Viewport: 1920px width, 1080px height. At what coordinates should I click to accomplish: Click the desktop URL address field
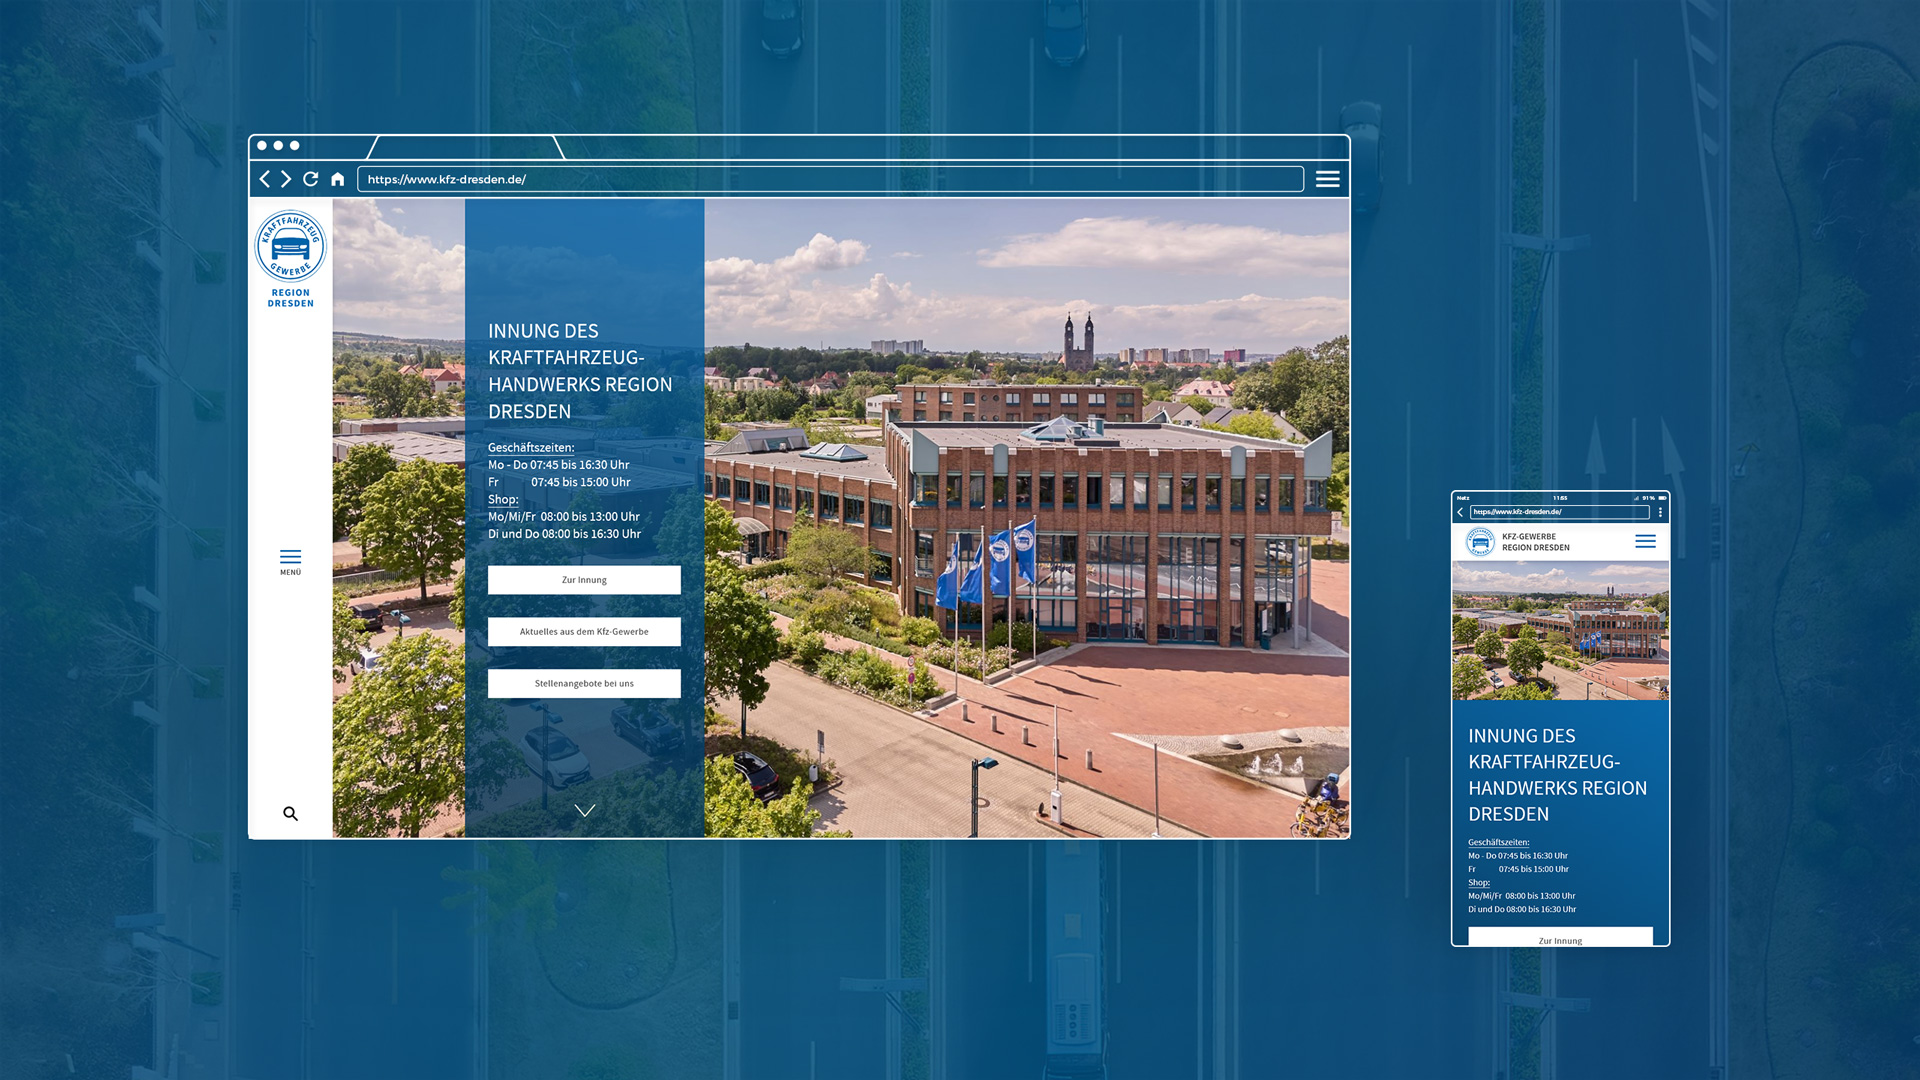tap(830, 179)
